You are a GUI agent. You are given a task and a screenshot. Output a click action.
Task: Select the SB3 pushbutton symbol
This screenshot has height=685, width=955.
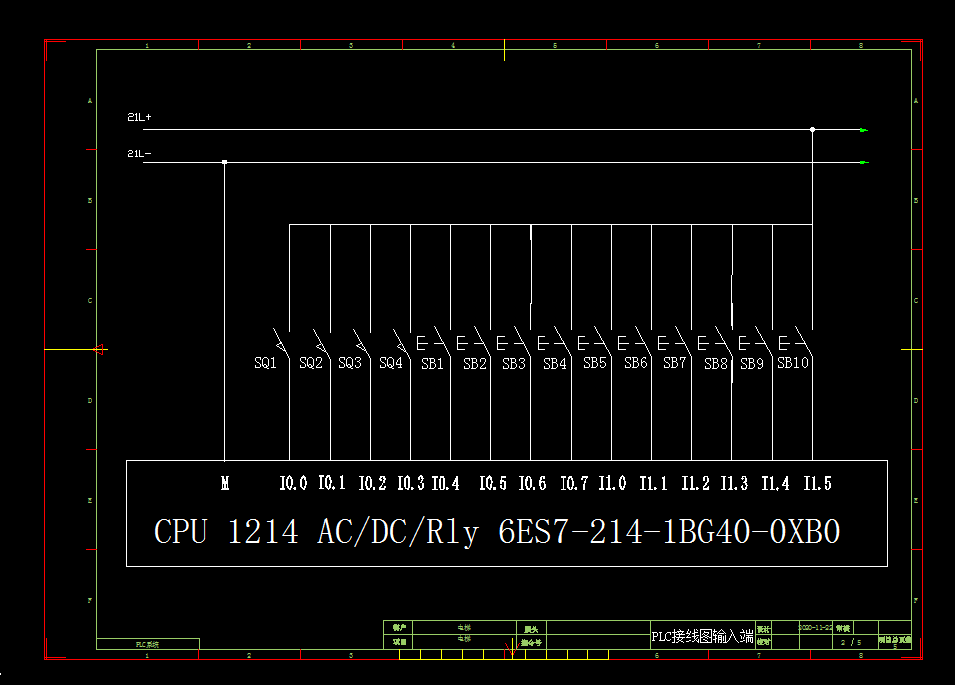pos(514,342)
